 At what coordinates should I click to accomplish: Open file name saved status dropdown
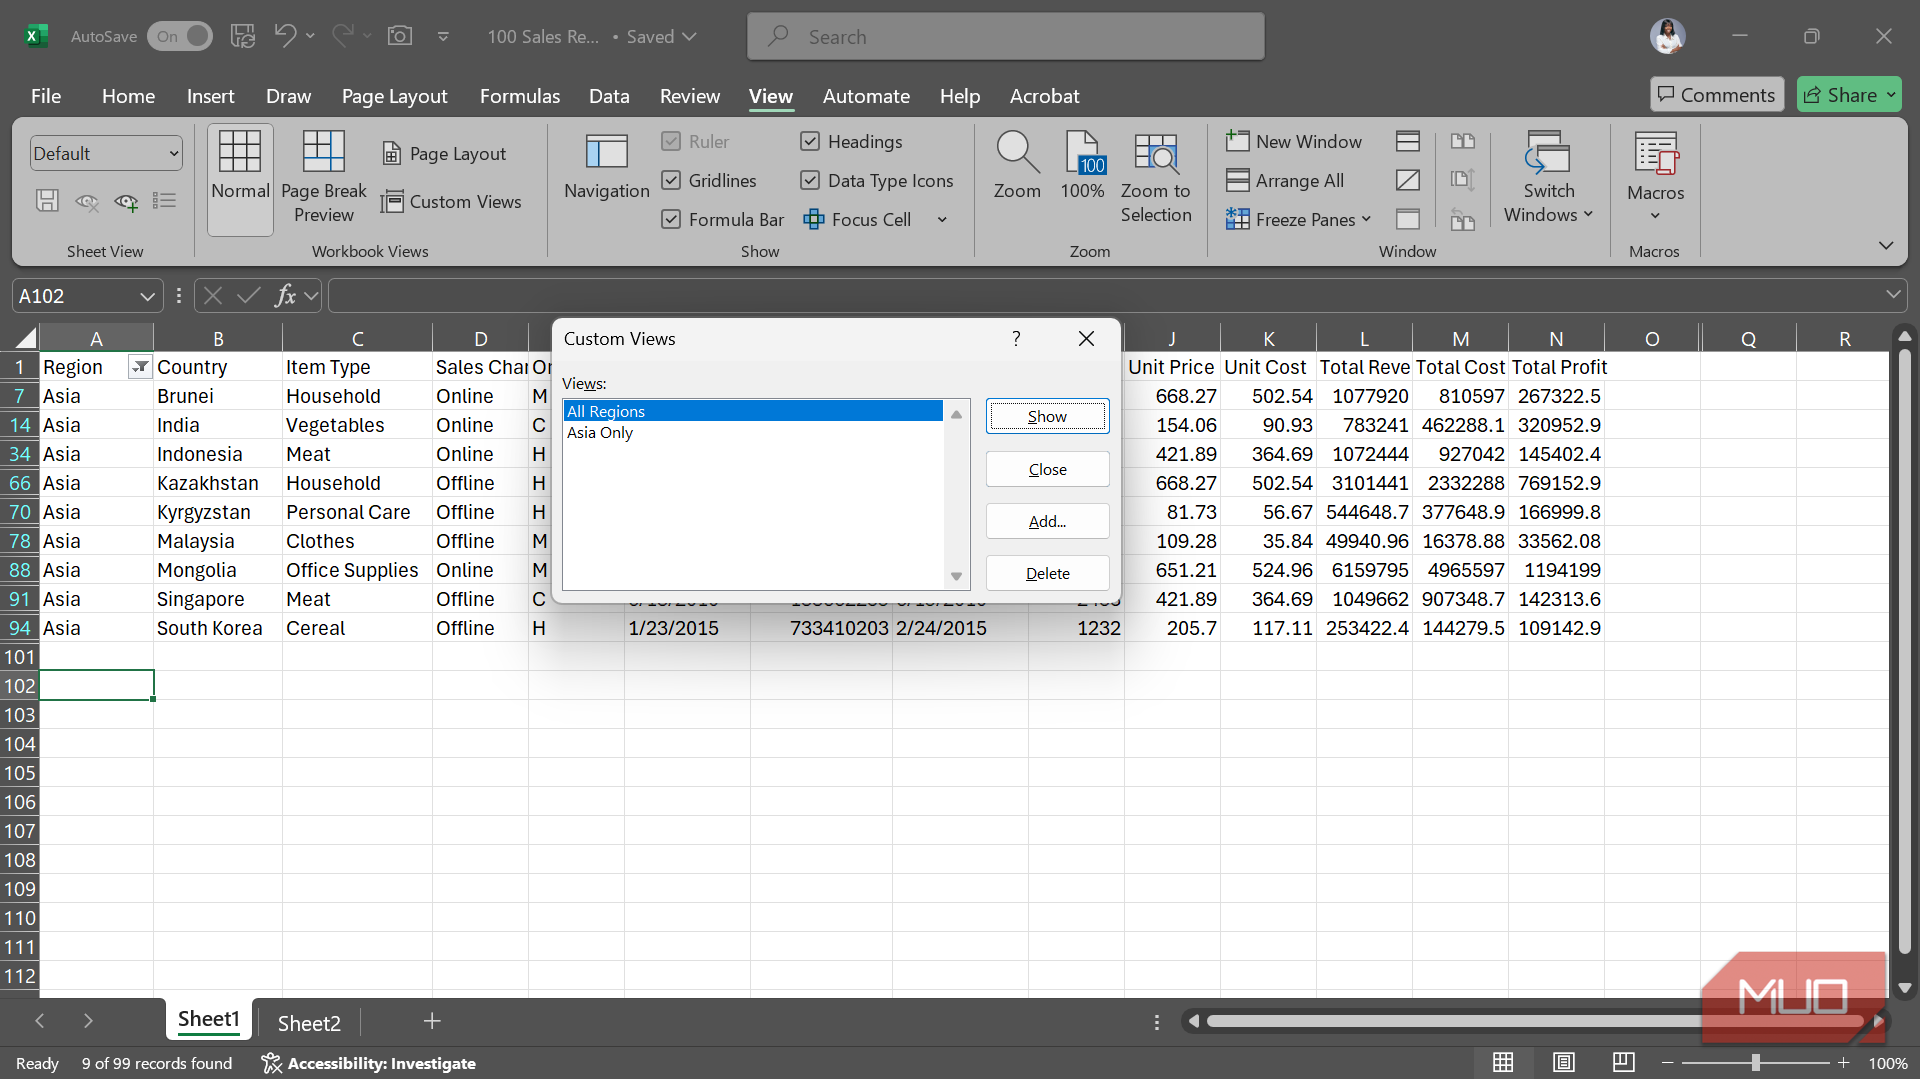[x=689, y=37]
